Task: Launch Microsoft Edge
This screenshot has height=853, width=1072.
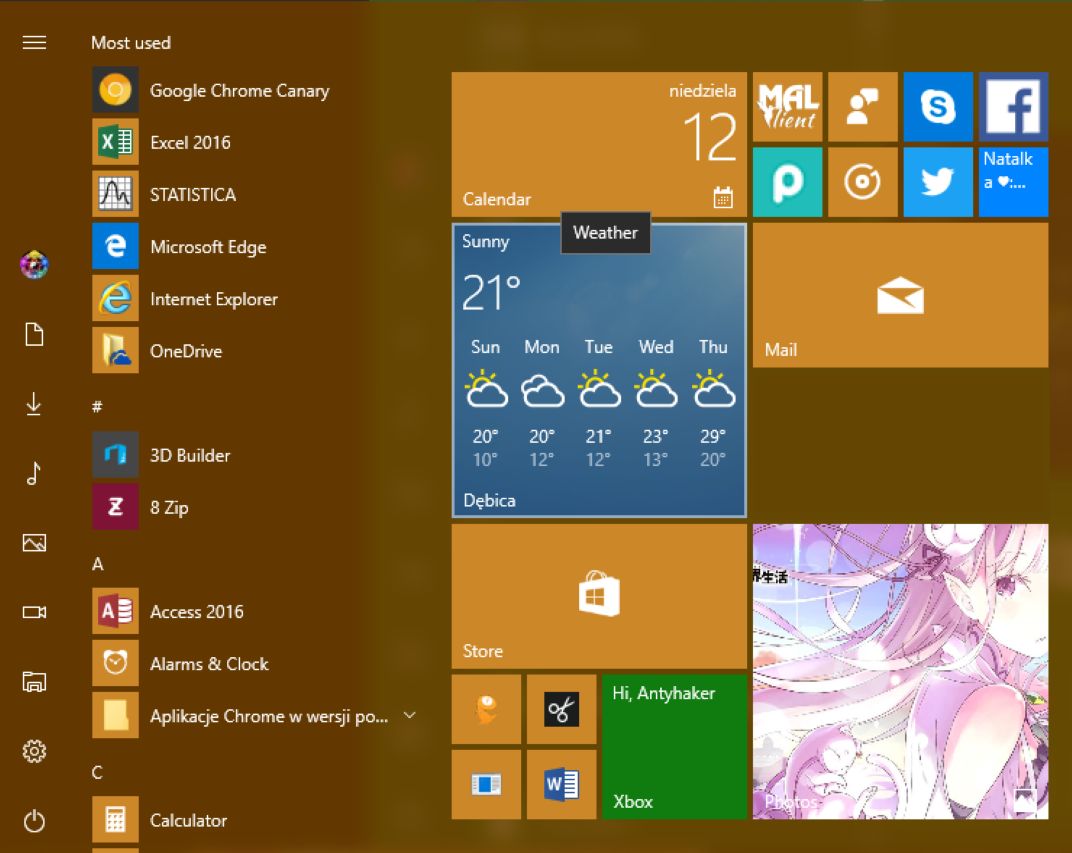Action: [x=180, y=246]
